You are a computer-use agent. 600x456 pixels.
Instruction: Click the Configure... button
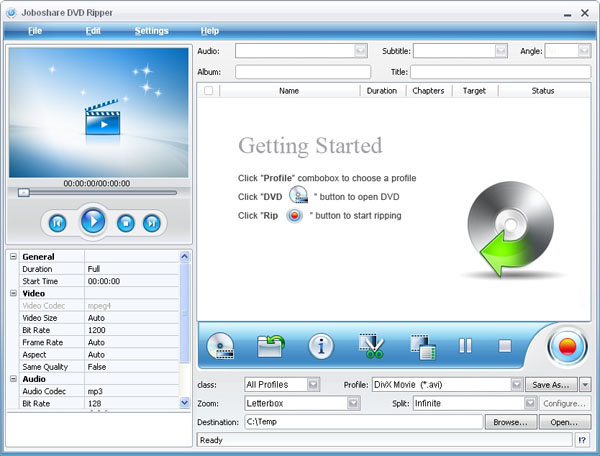564,403
